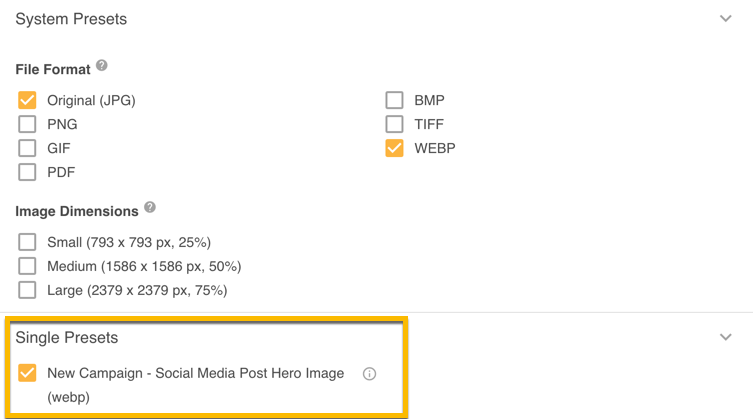Tick the GIF format checkbox
This screenshot has height=419, width=753.
(27, 148)
